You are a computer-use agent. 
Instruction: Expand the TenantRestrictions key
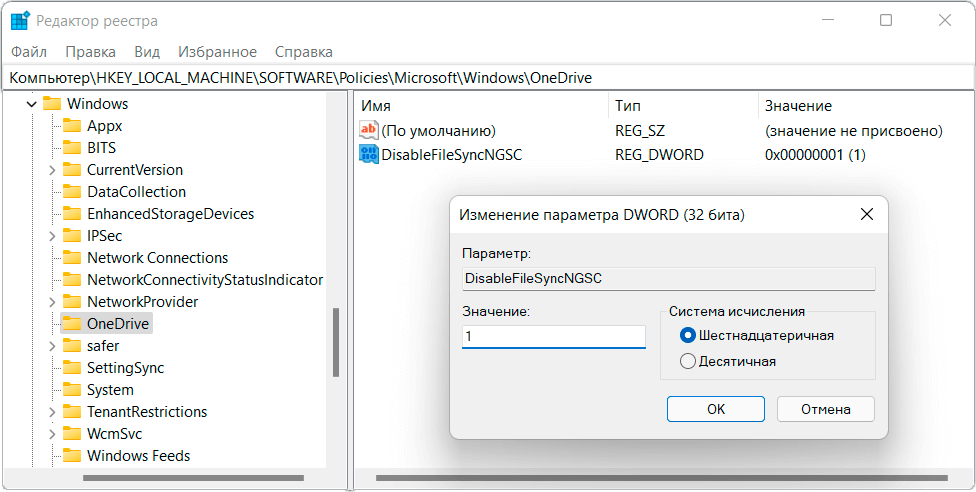(x=52, y=412)
